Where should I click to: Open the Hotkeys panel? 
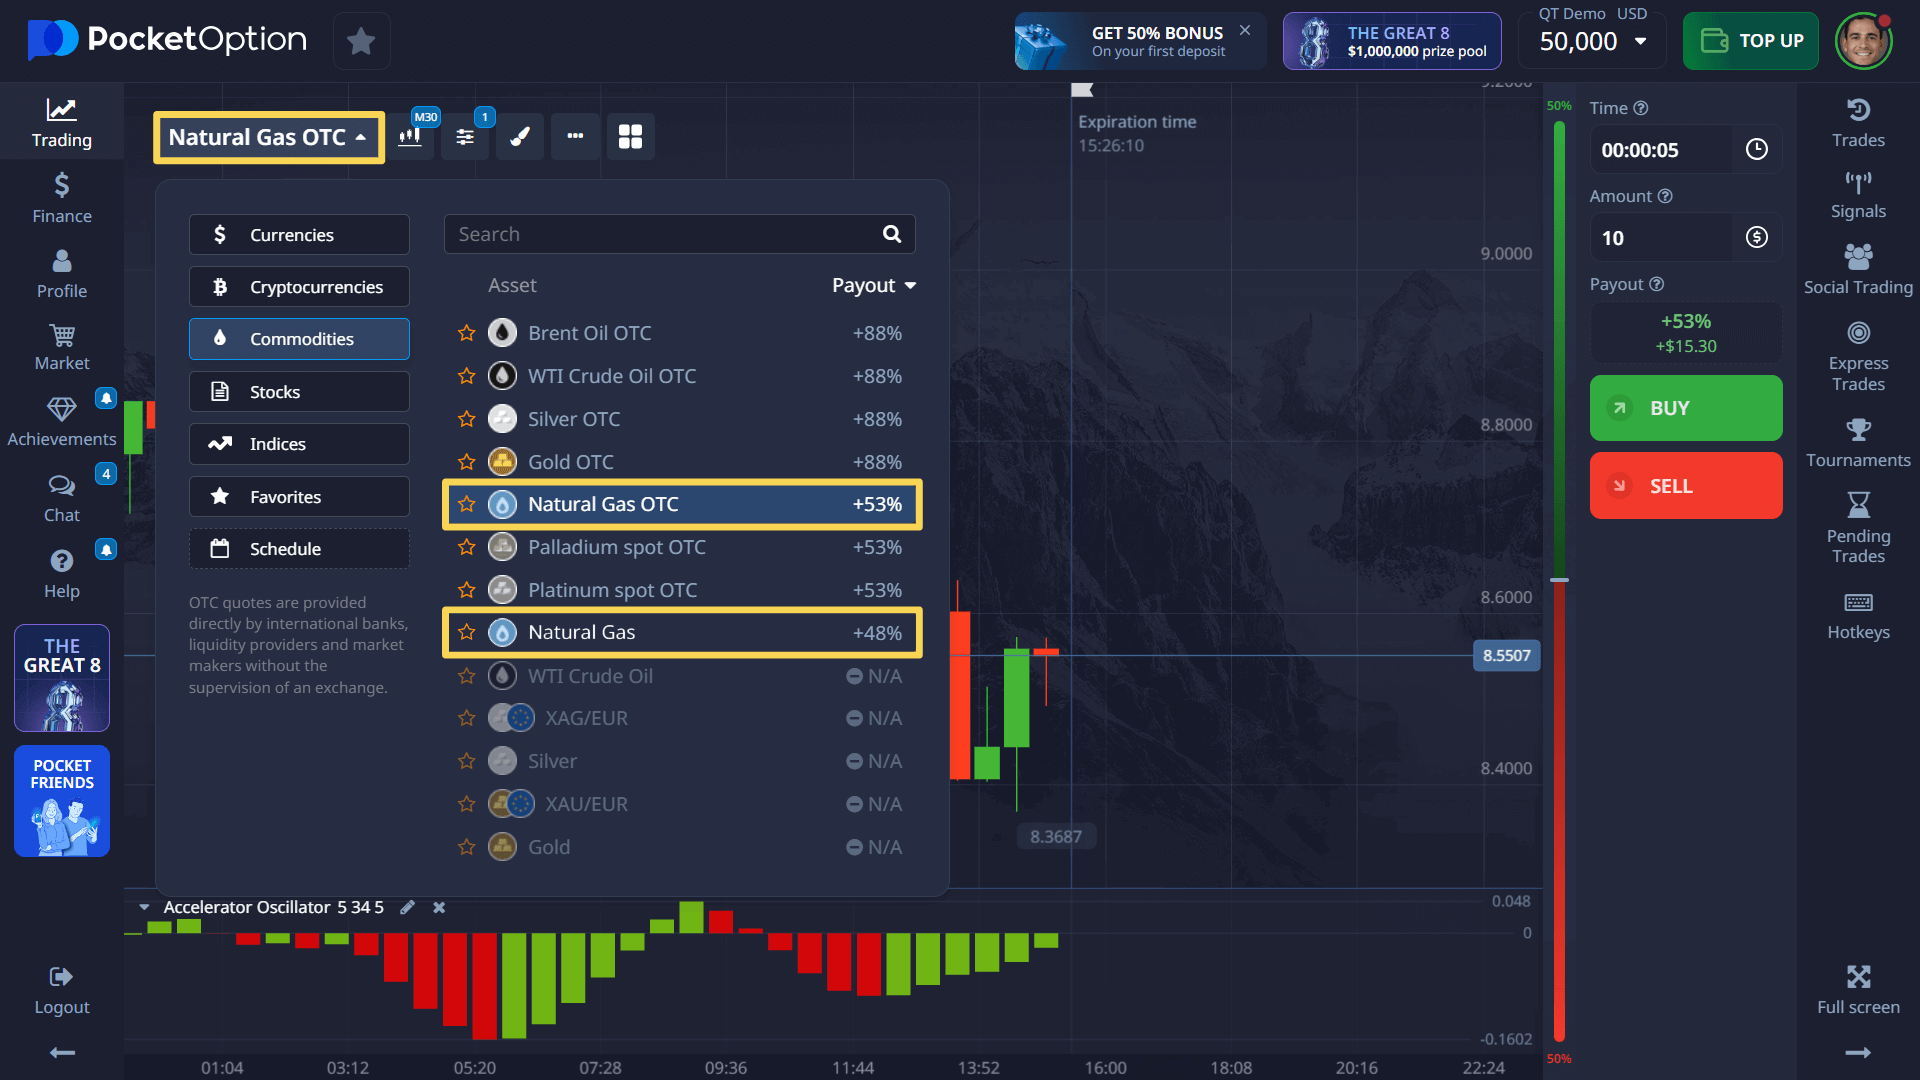point(1857,615)
